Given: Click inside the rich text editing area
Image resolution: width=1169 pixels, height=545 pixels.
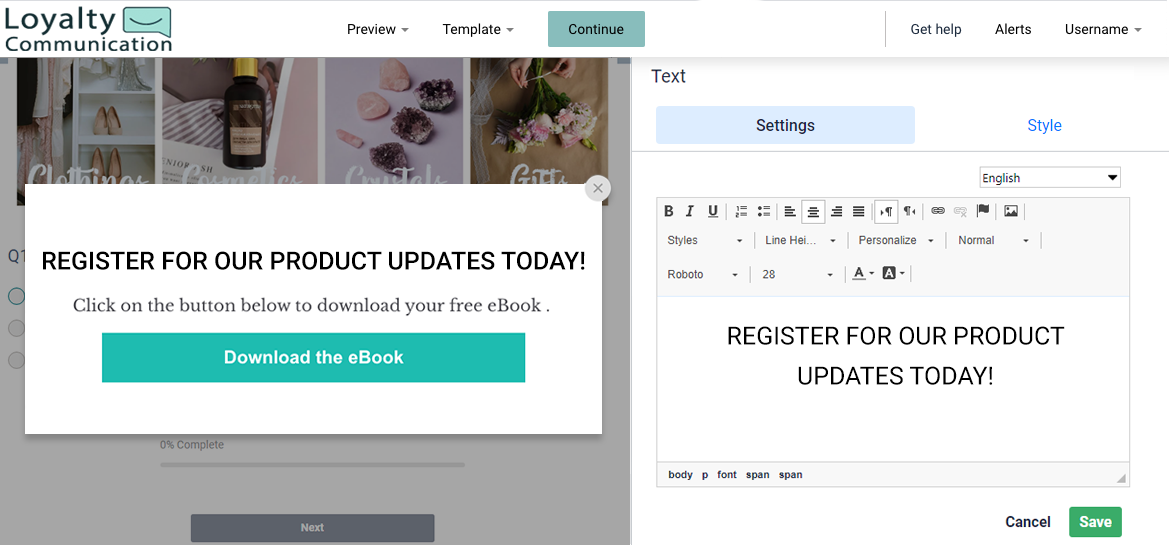Looking at the screenshot, I should click(893, 379).
